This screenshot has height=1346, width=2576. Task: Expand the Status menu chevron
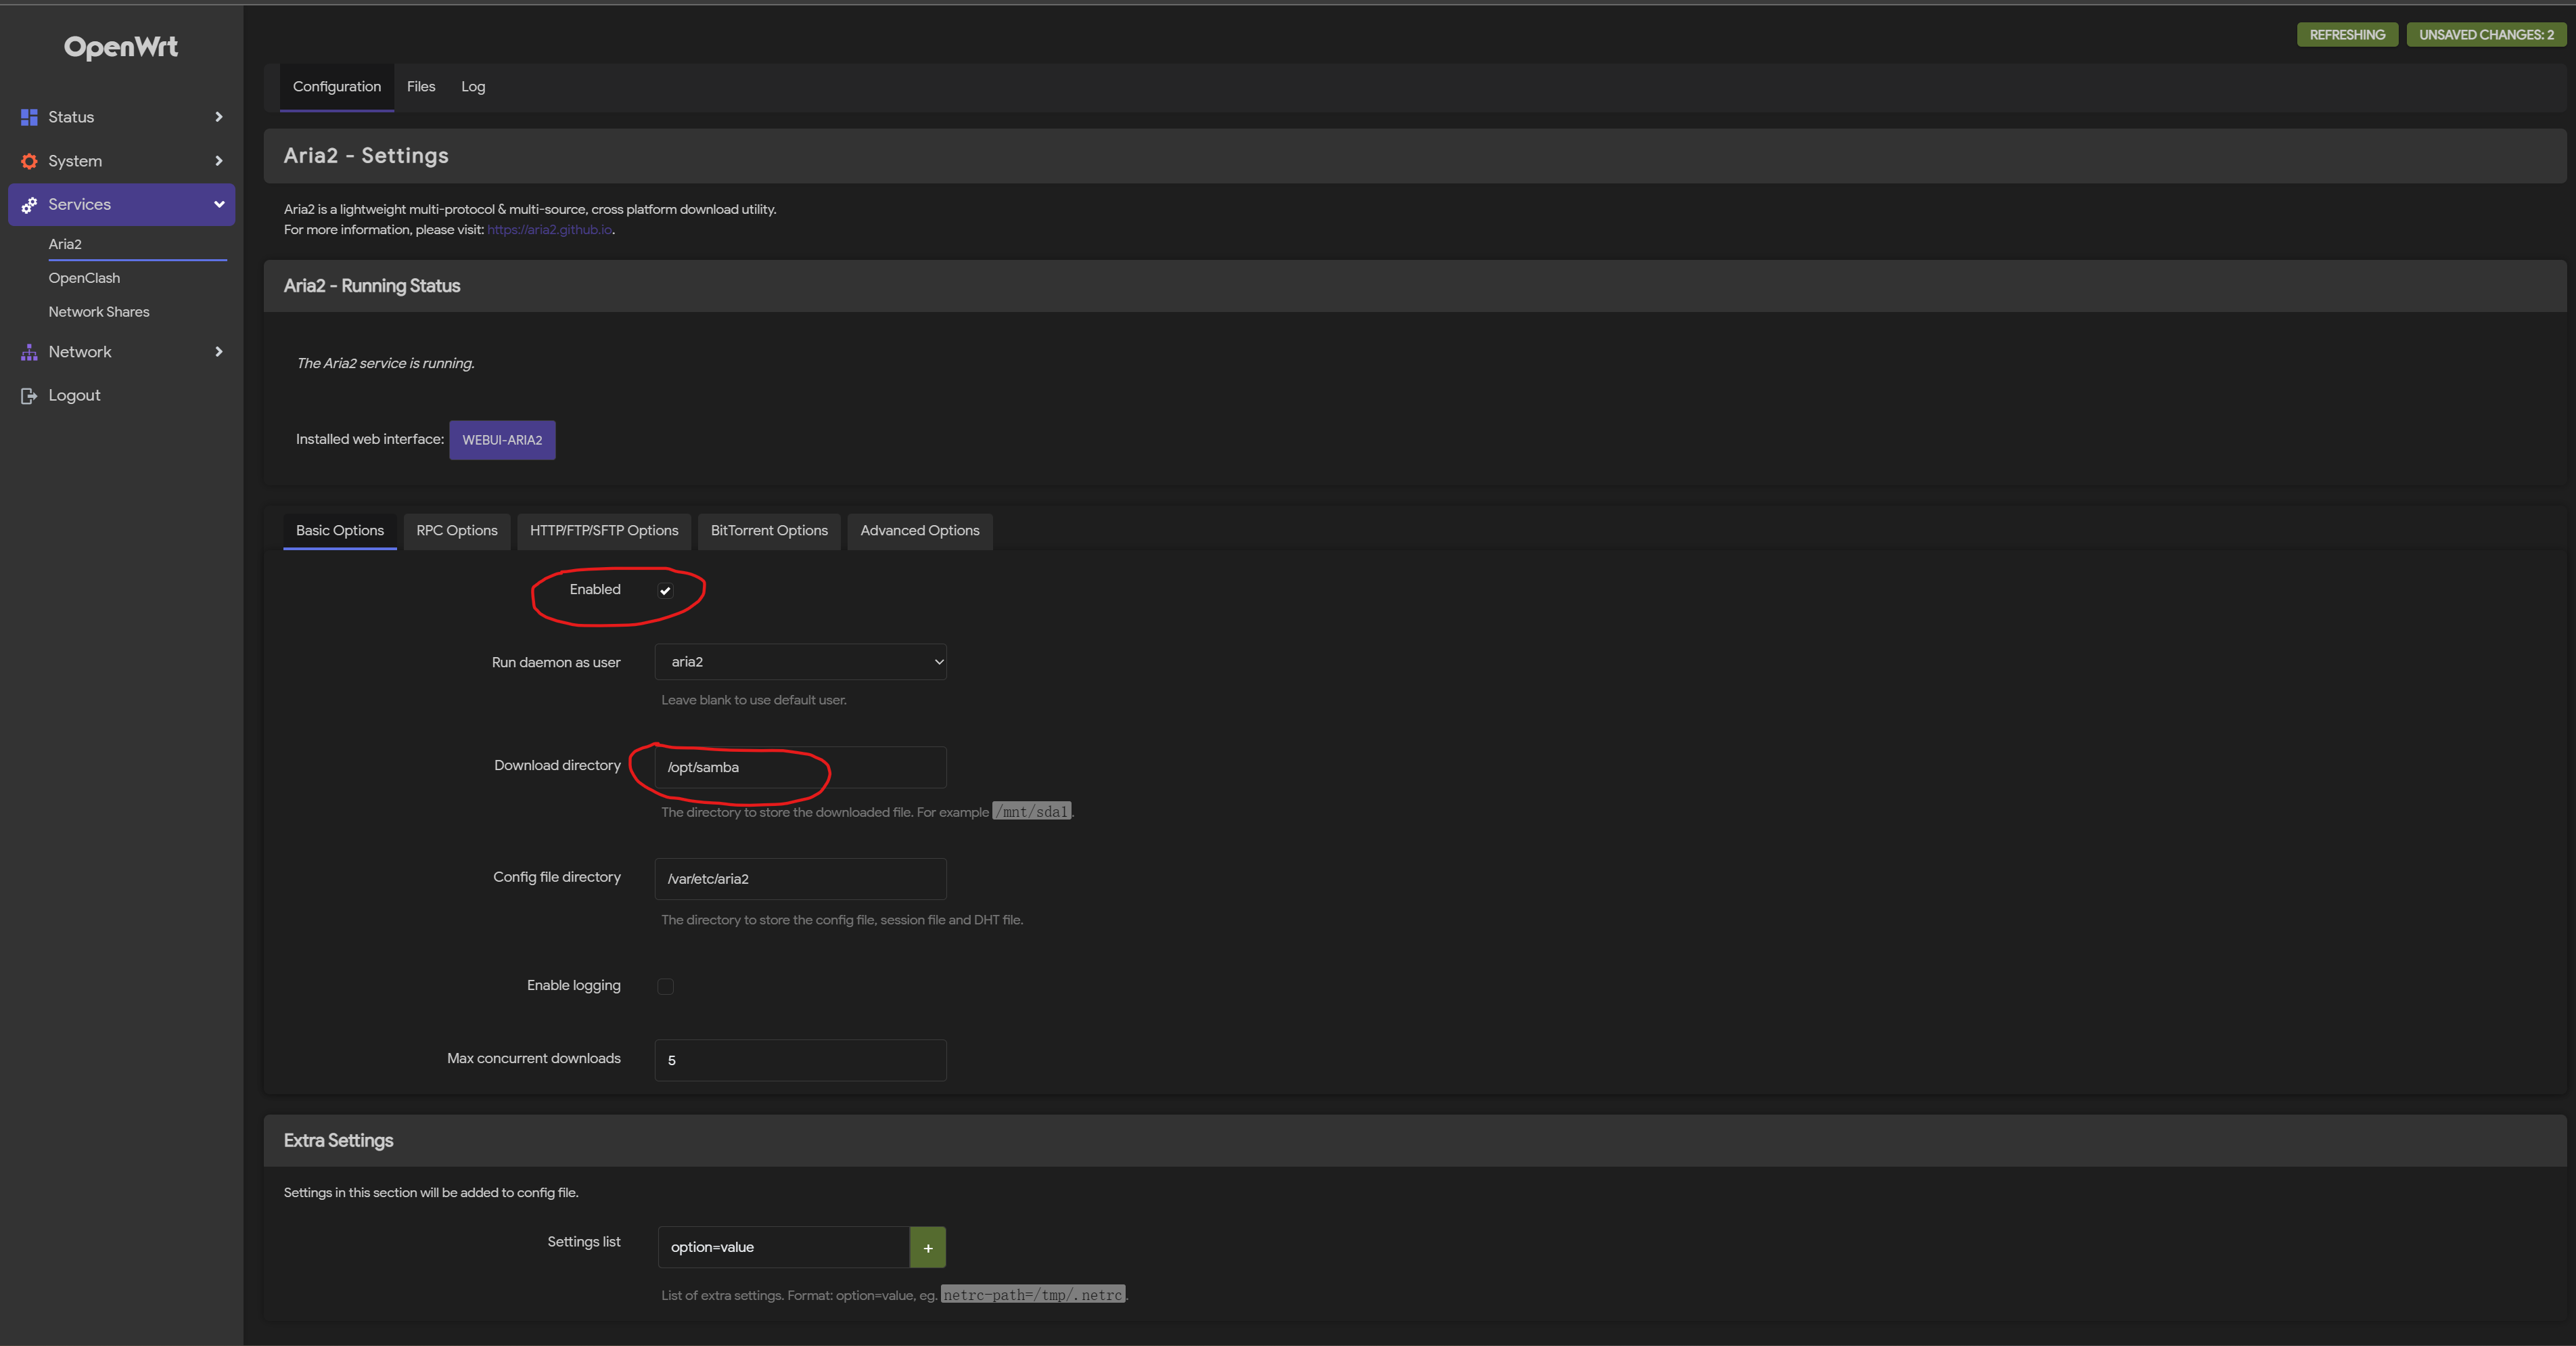point(219,117)
